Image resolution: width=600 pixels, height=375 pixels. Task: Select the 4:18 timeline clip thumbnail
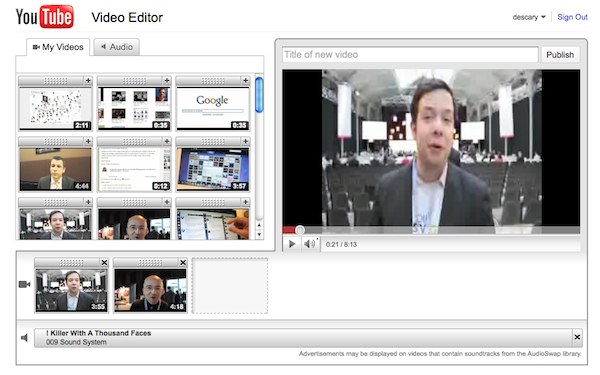pos(150,290)
